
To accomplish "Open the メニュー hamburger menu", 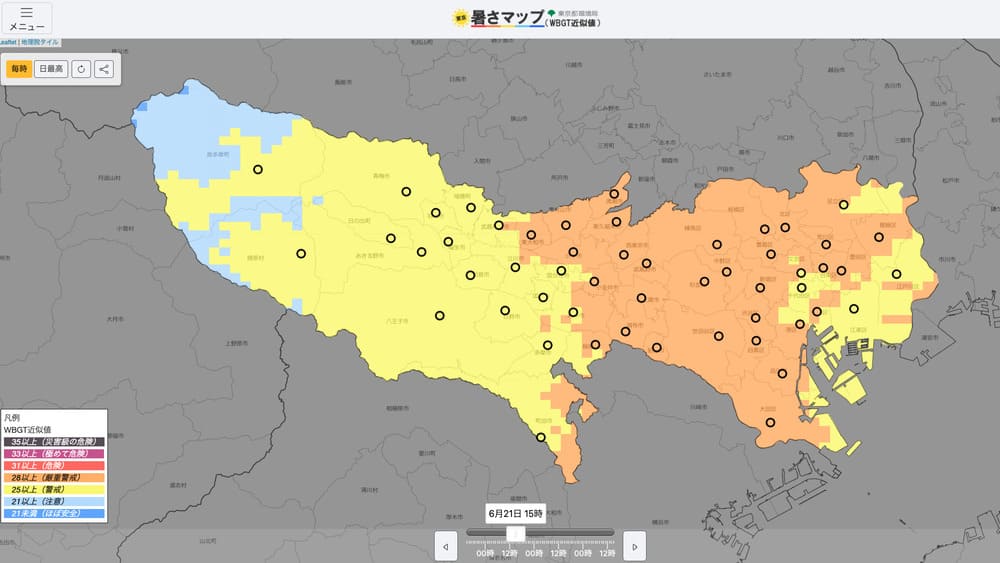I will pyautogui.click(x=26, y=19).
